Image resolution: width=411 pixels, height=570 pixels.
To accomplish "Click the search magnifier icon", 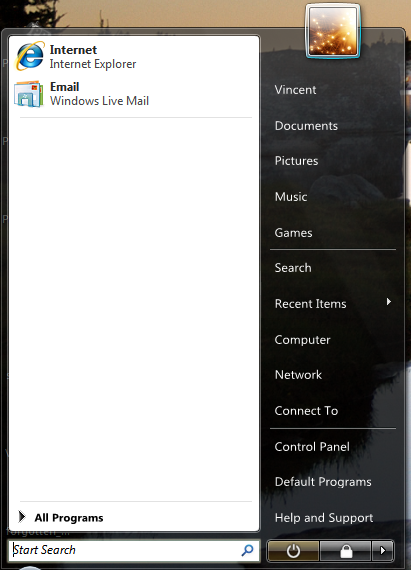I will click(x=247, y=550).
